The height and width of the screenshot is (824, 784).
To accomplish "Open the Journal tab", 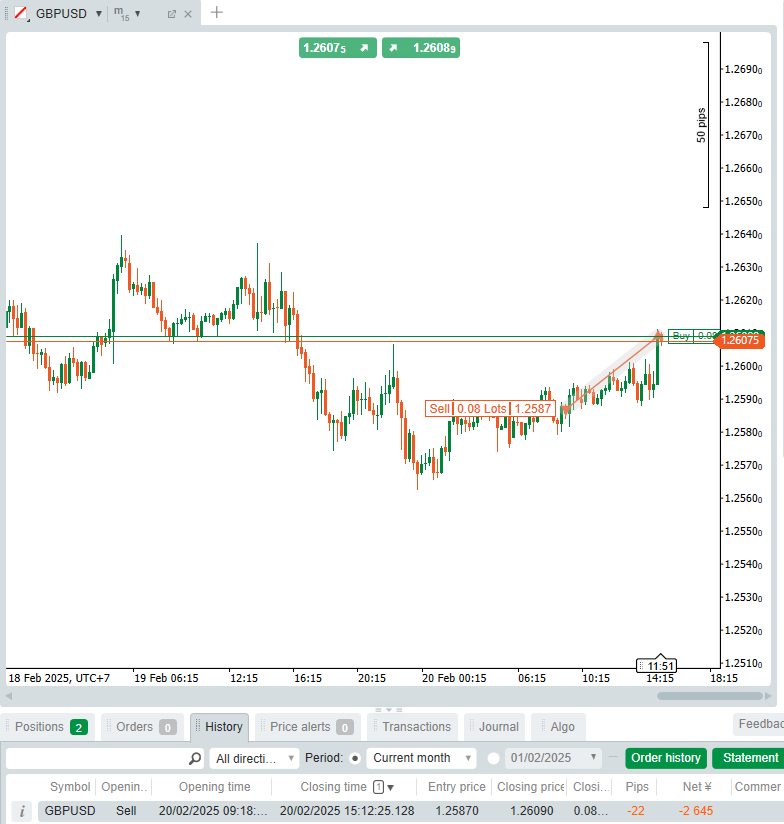I will pyautogui.click(x=494, y=727).
